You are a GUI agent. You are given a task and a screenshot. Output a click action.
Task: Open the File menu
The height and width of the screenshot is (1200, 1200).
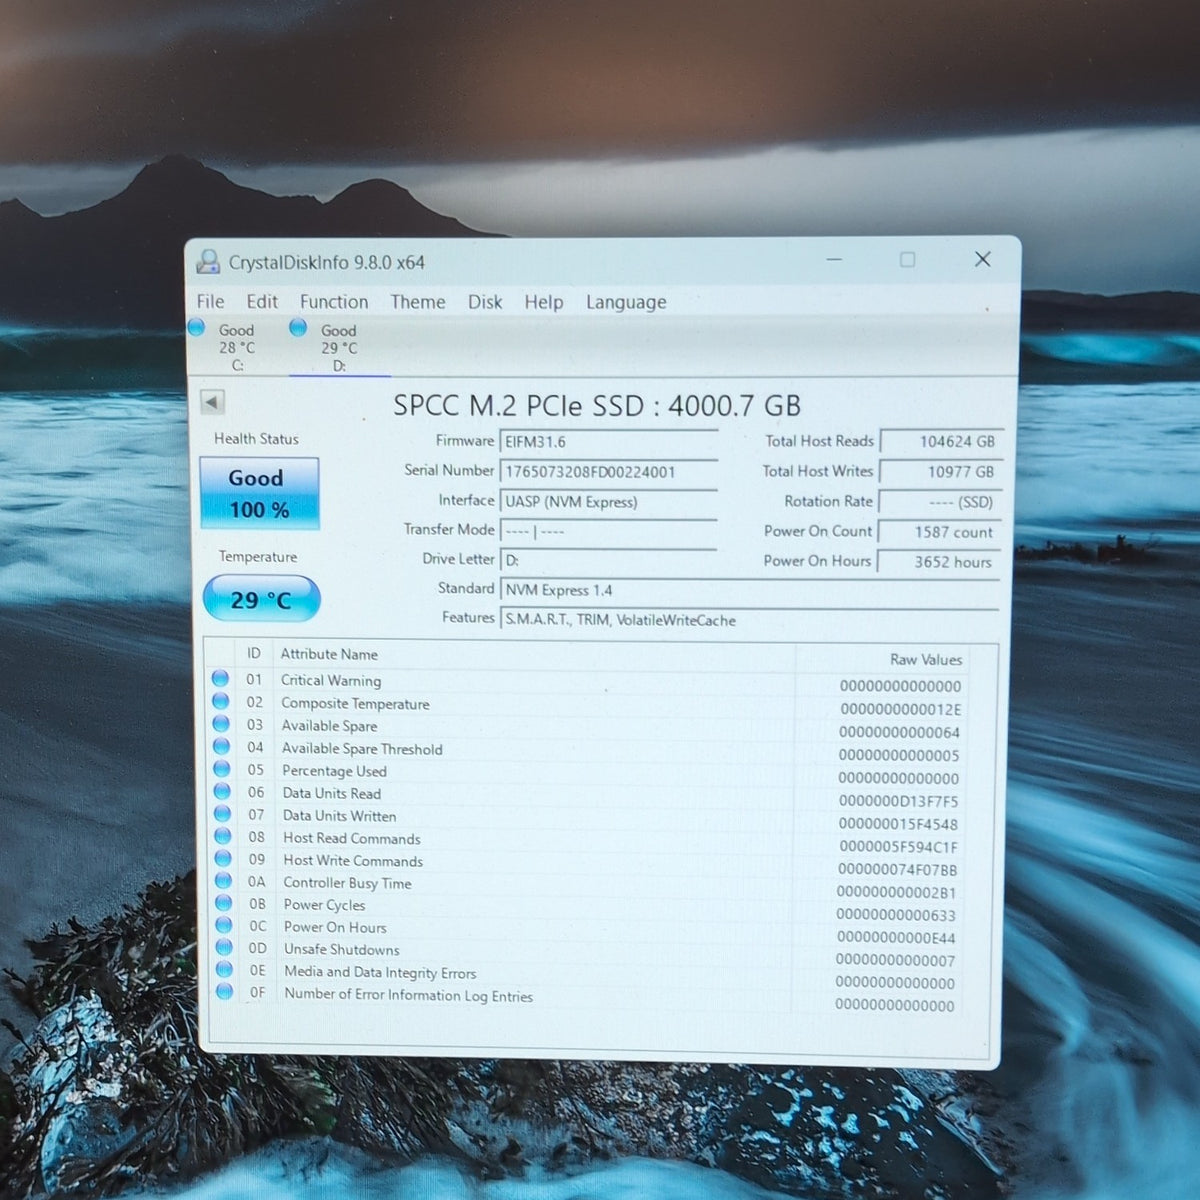[x=210, y=301]
